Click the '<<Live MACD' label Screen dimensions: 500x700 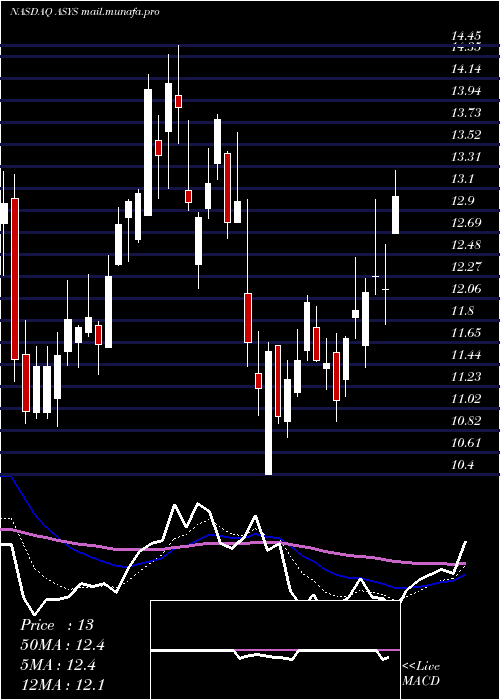(x=421, y=674)
